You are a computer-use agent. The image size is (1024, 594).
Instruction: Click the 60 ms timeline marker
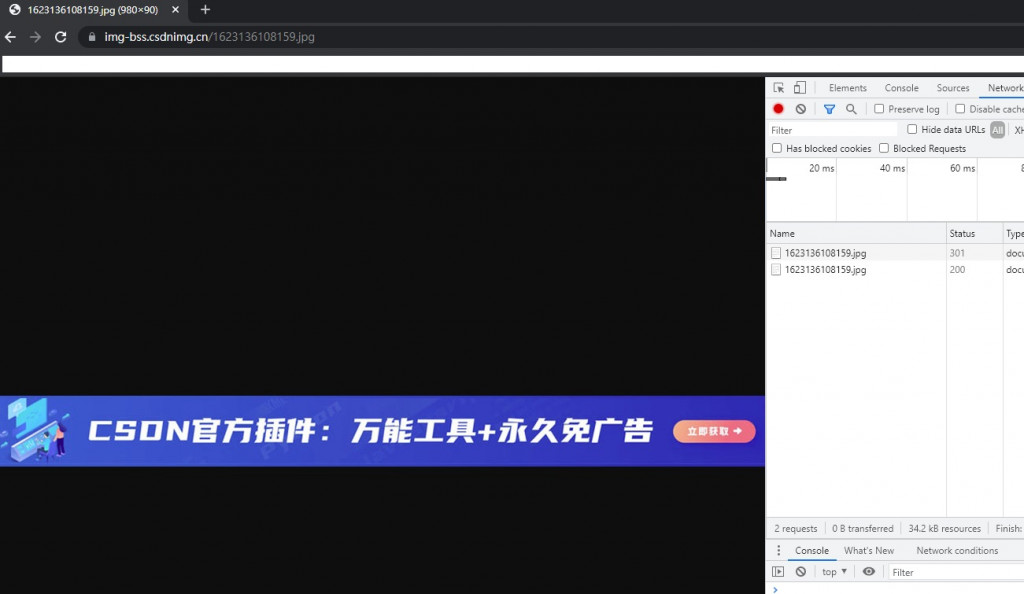pos(963,168)
